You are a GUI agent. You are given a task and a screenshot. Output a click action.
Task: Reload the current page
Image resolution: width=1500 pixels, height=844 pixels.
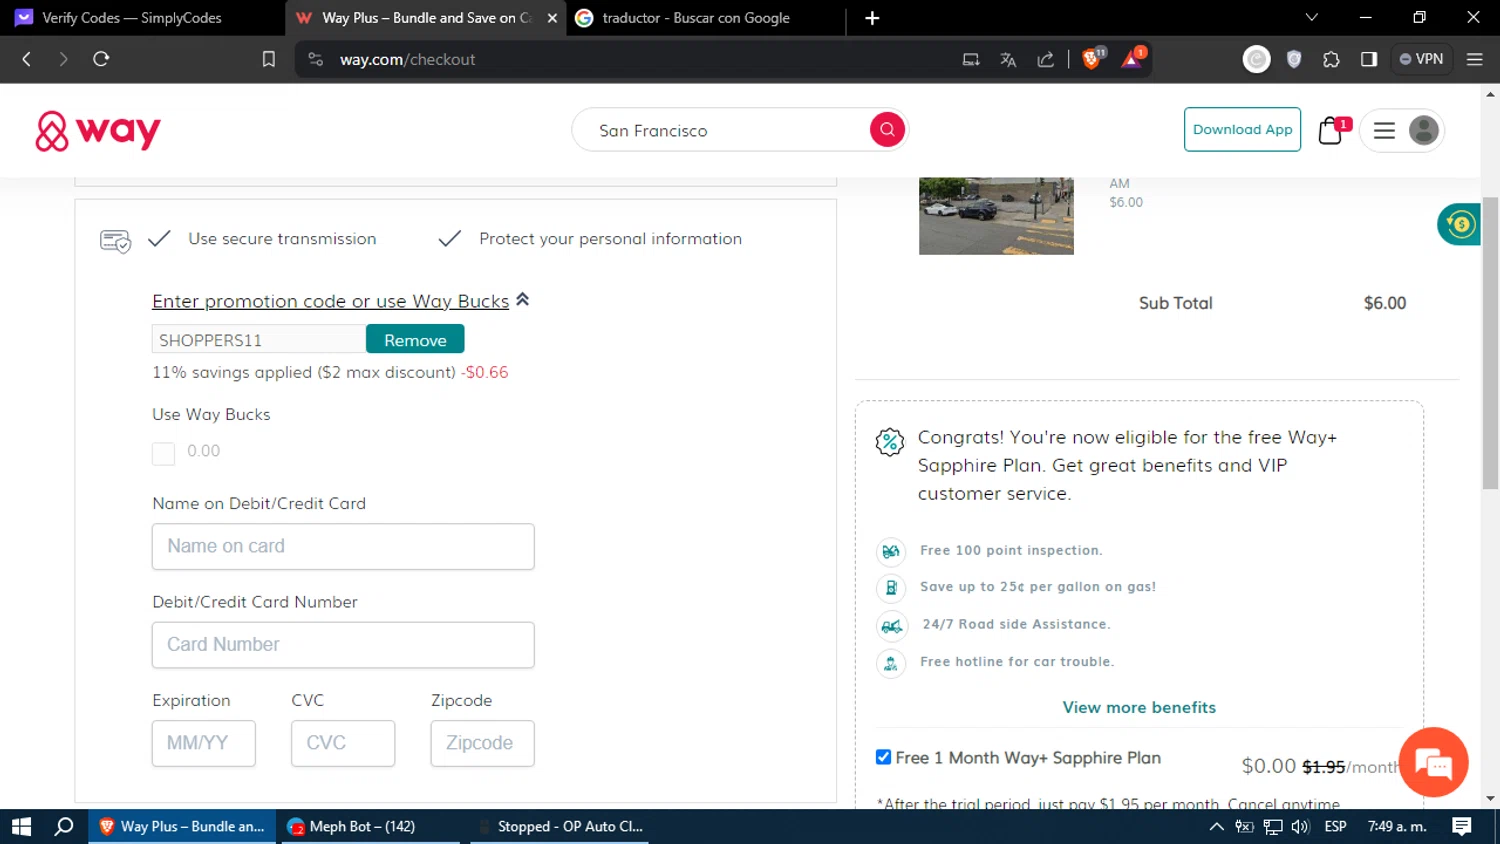coord(101,59)
